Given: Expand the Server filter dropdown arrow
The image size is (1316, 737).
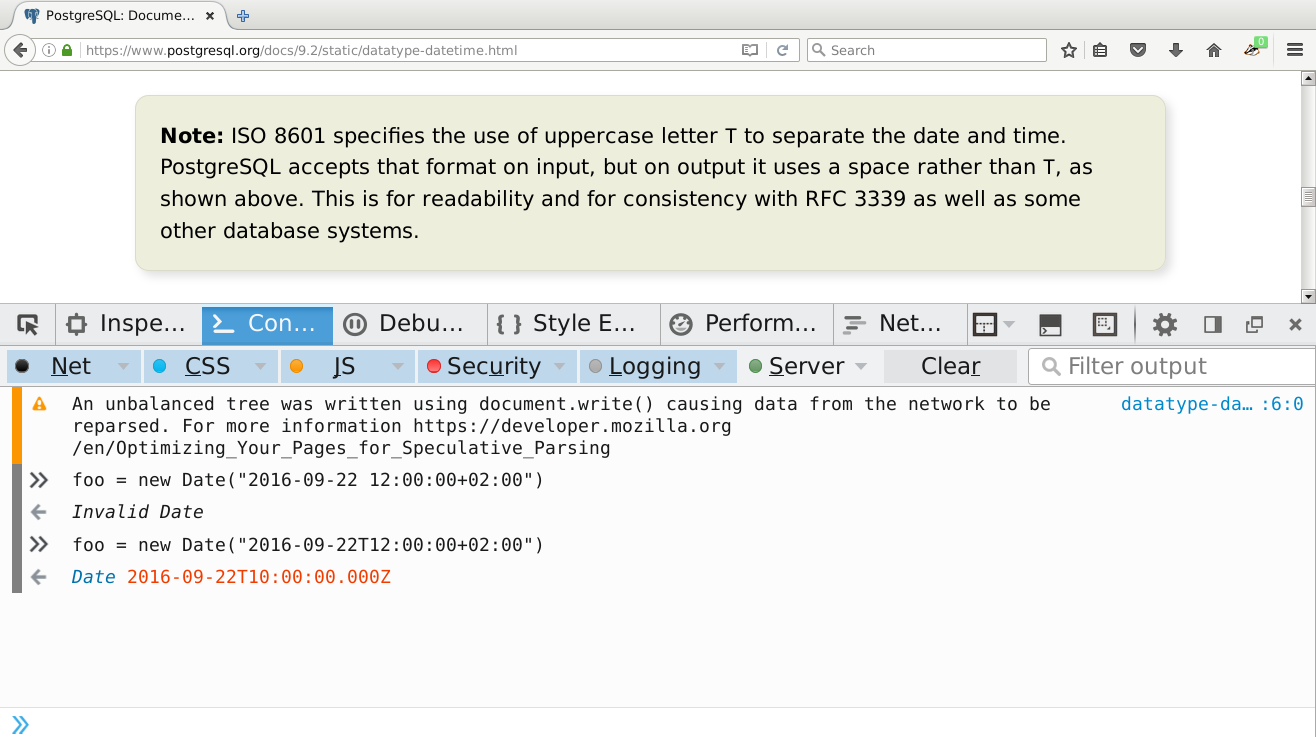Looking at the screenshot, I should pos(861,366).
